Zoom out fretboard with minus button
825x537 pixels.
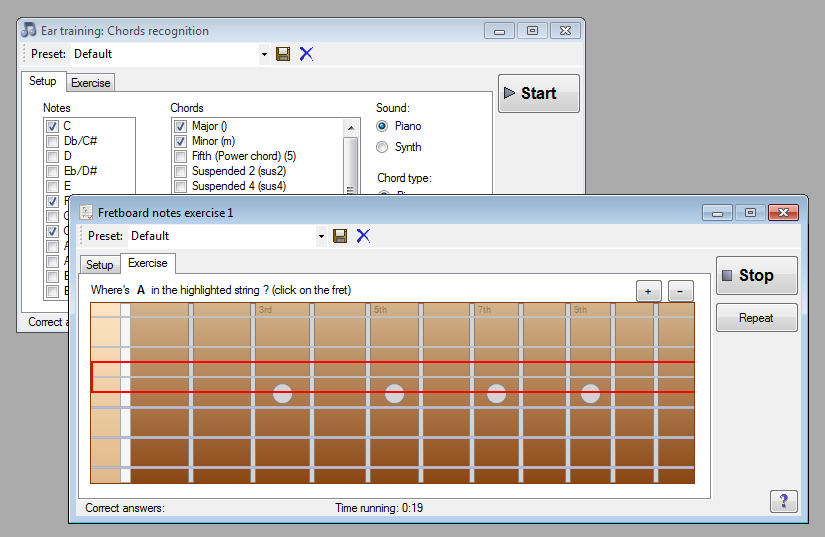tap(681, 291)
